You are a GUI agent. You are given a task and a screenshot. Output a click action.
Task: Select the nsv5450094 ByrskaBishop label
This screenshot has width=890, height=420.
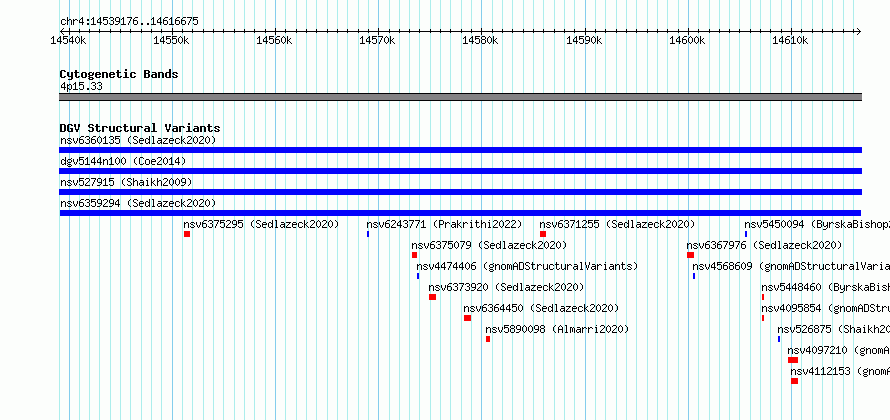817,224
